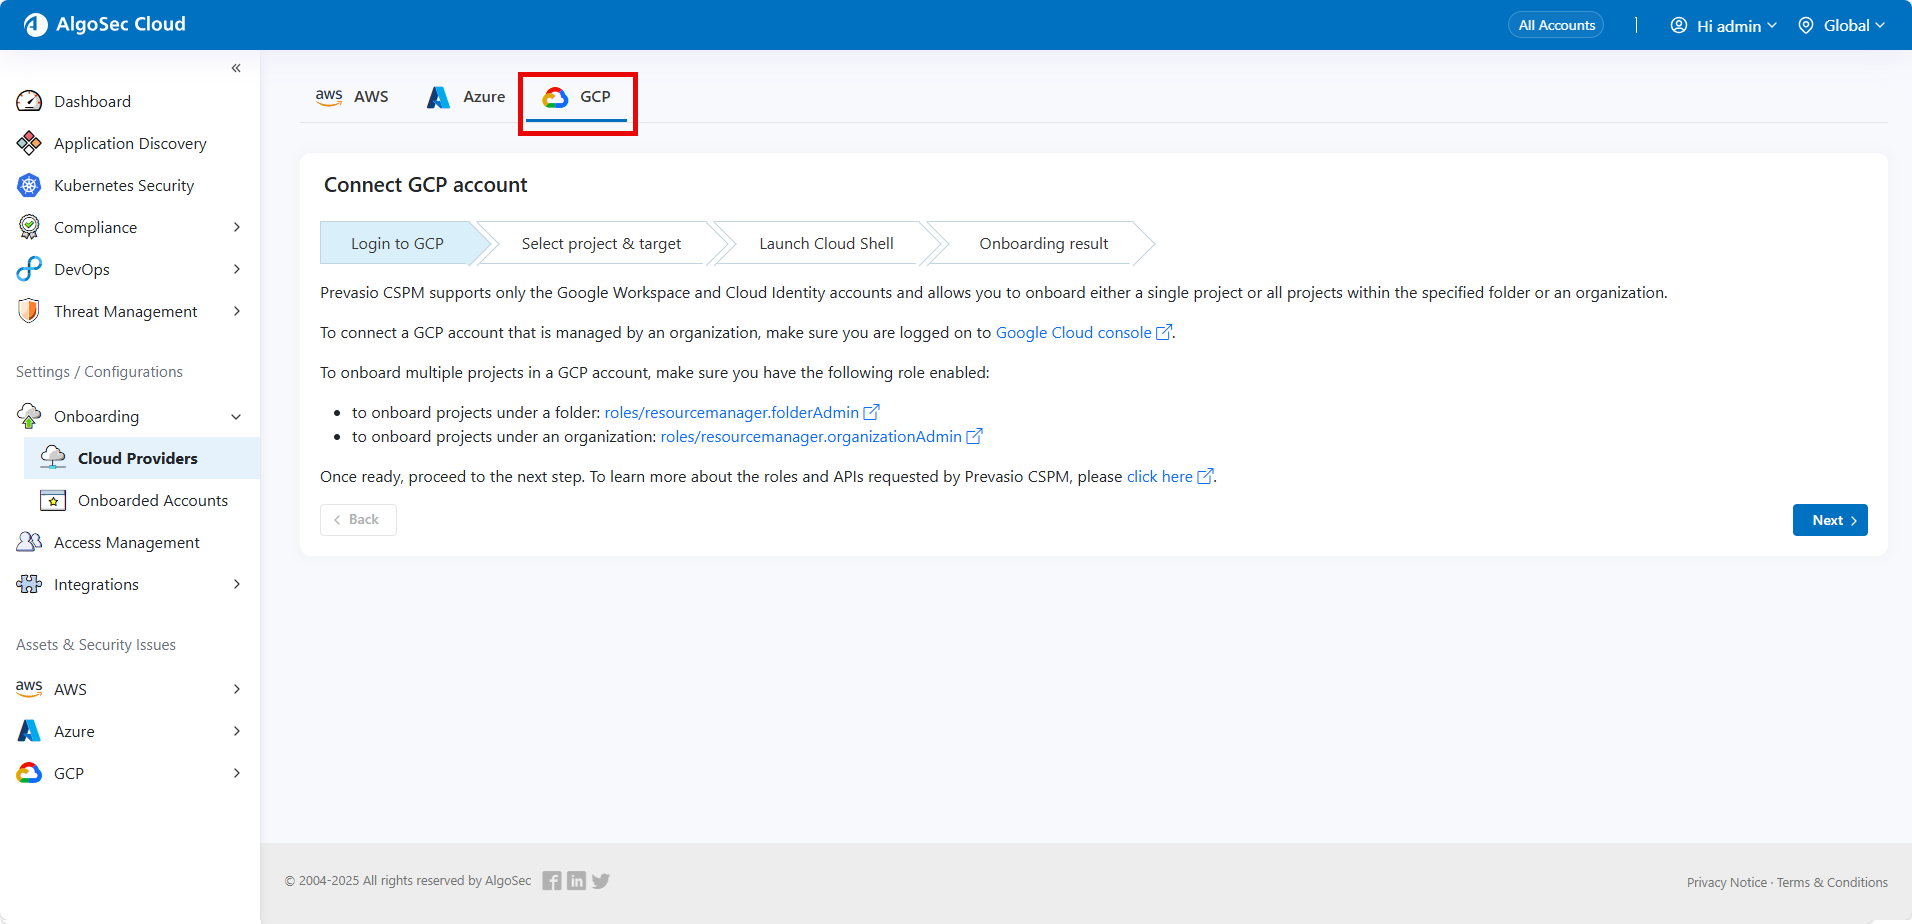Click the GCP cloud logo in sidebar
This screenshot has width=1912, height=924.
29,773
